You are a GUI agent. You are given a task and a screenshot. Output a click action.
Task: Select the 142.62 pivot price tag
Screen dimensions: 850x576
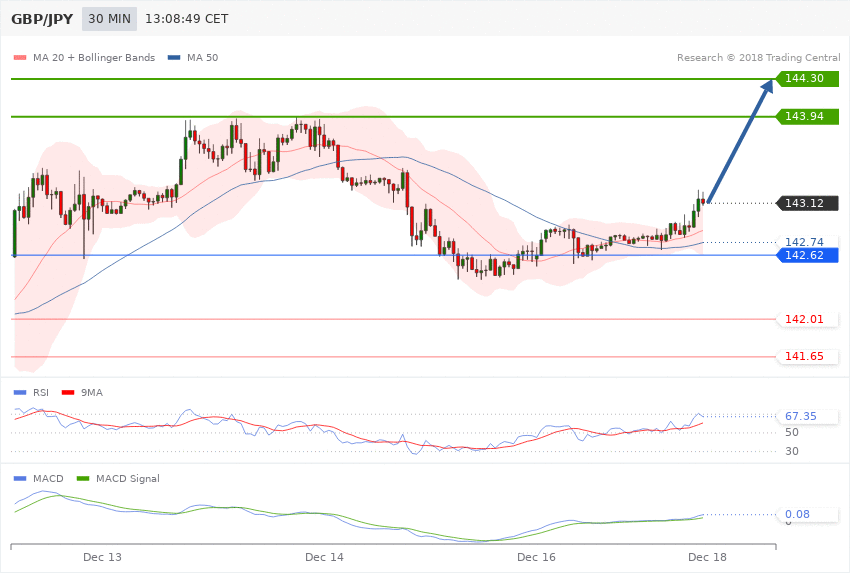(x=807, y=255)
